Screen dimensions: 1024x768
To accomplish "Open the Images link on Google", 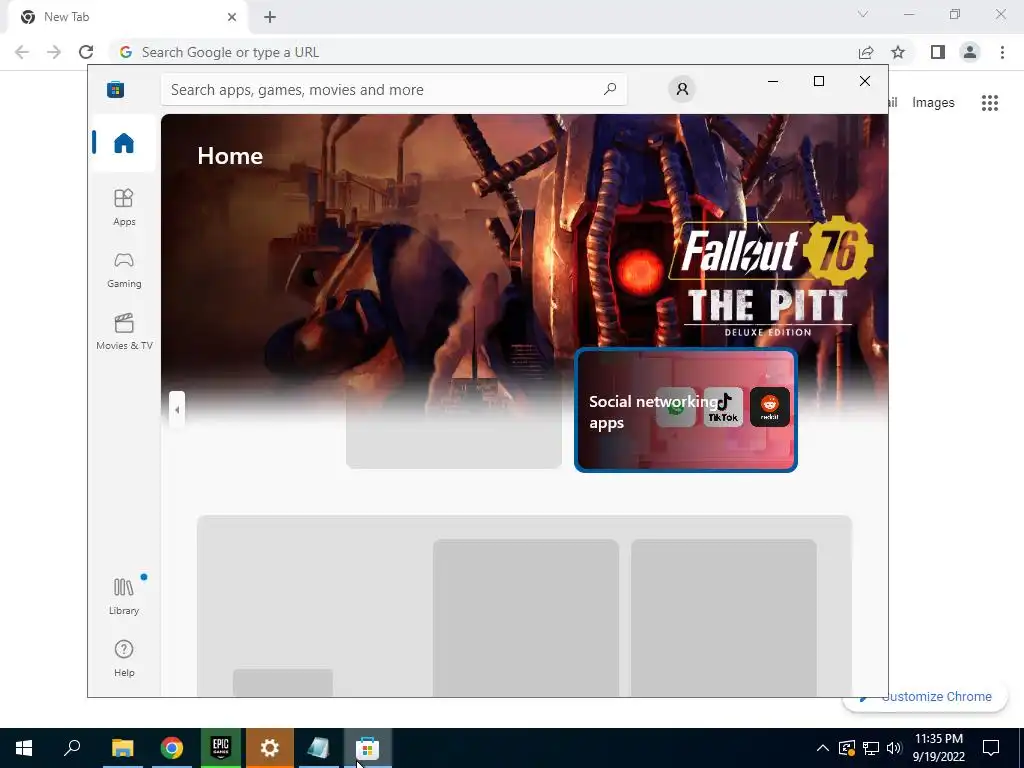I will pos(933,103).
